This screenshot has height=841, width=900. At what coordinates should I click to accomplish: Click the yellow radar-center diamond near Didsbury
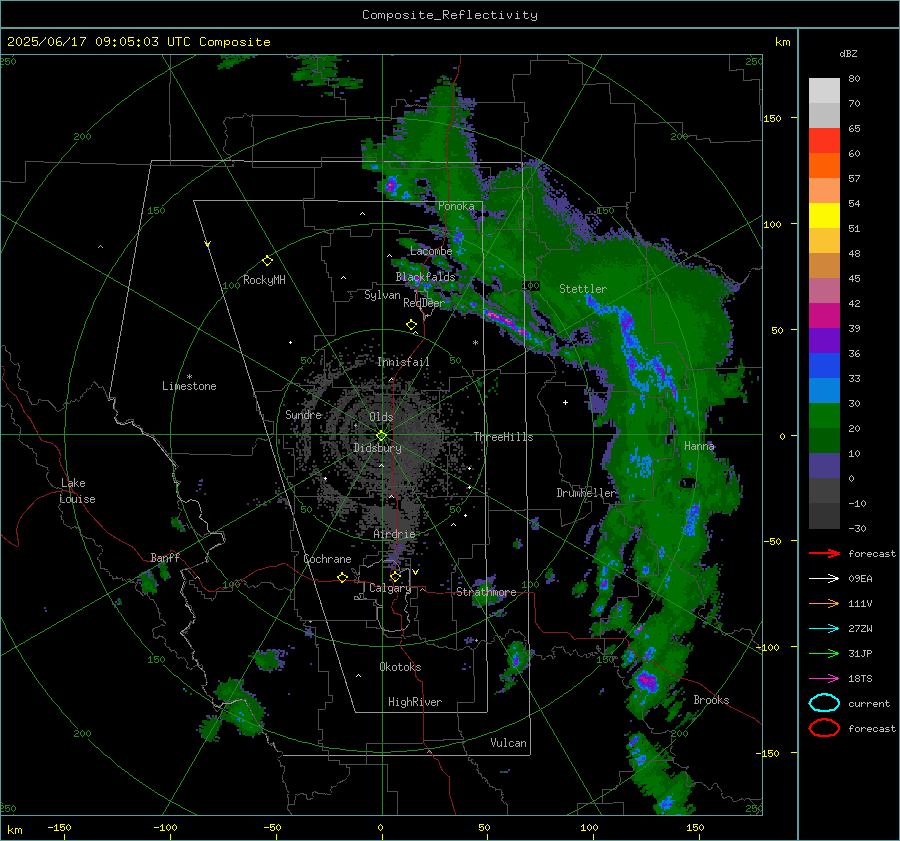381,436
